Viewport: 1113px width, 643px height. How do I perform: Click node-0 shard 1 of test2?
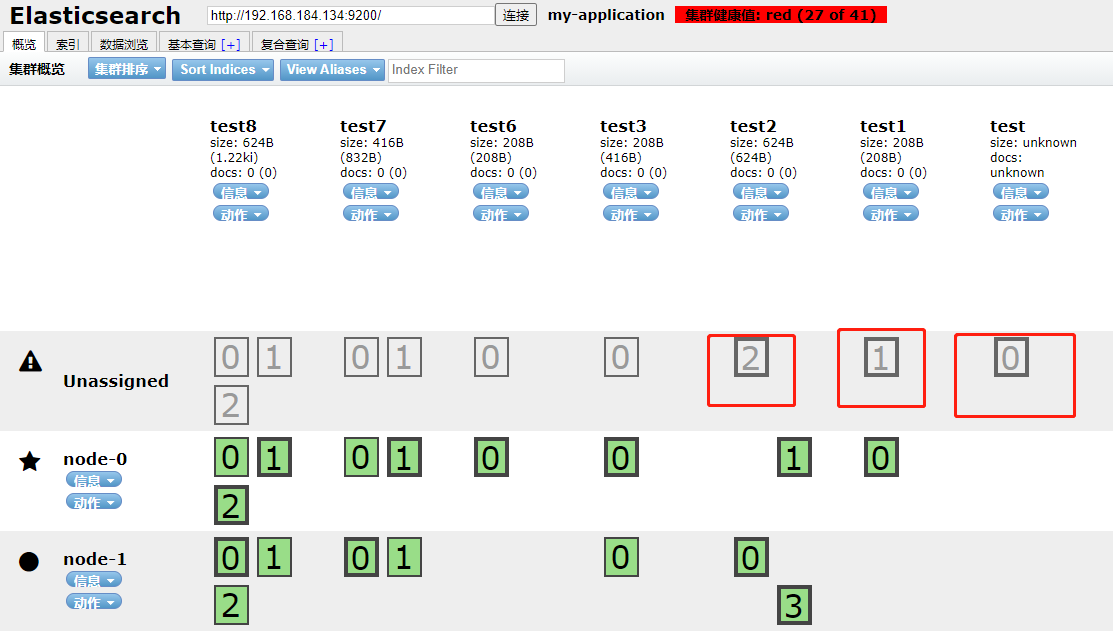[x=794, y=457]
